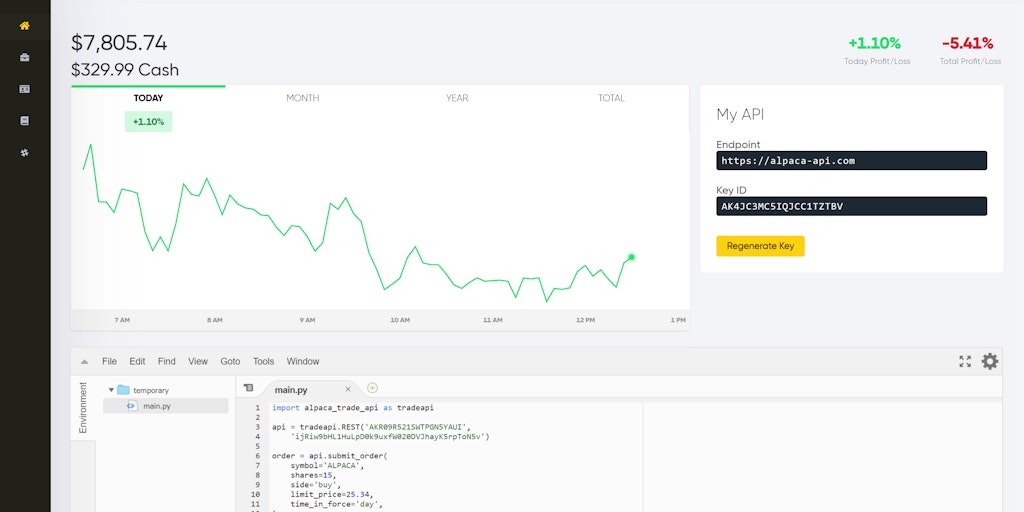Click the 10 AM label on the chart axis
This screenshot has width=1024, height=512.
pyautogui.click(x=400, y=320)
